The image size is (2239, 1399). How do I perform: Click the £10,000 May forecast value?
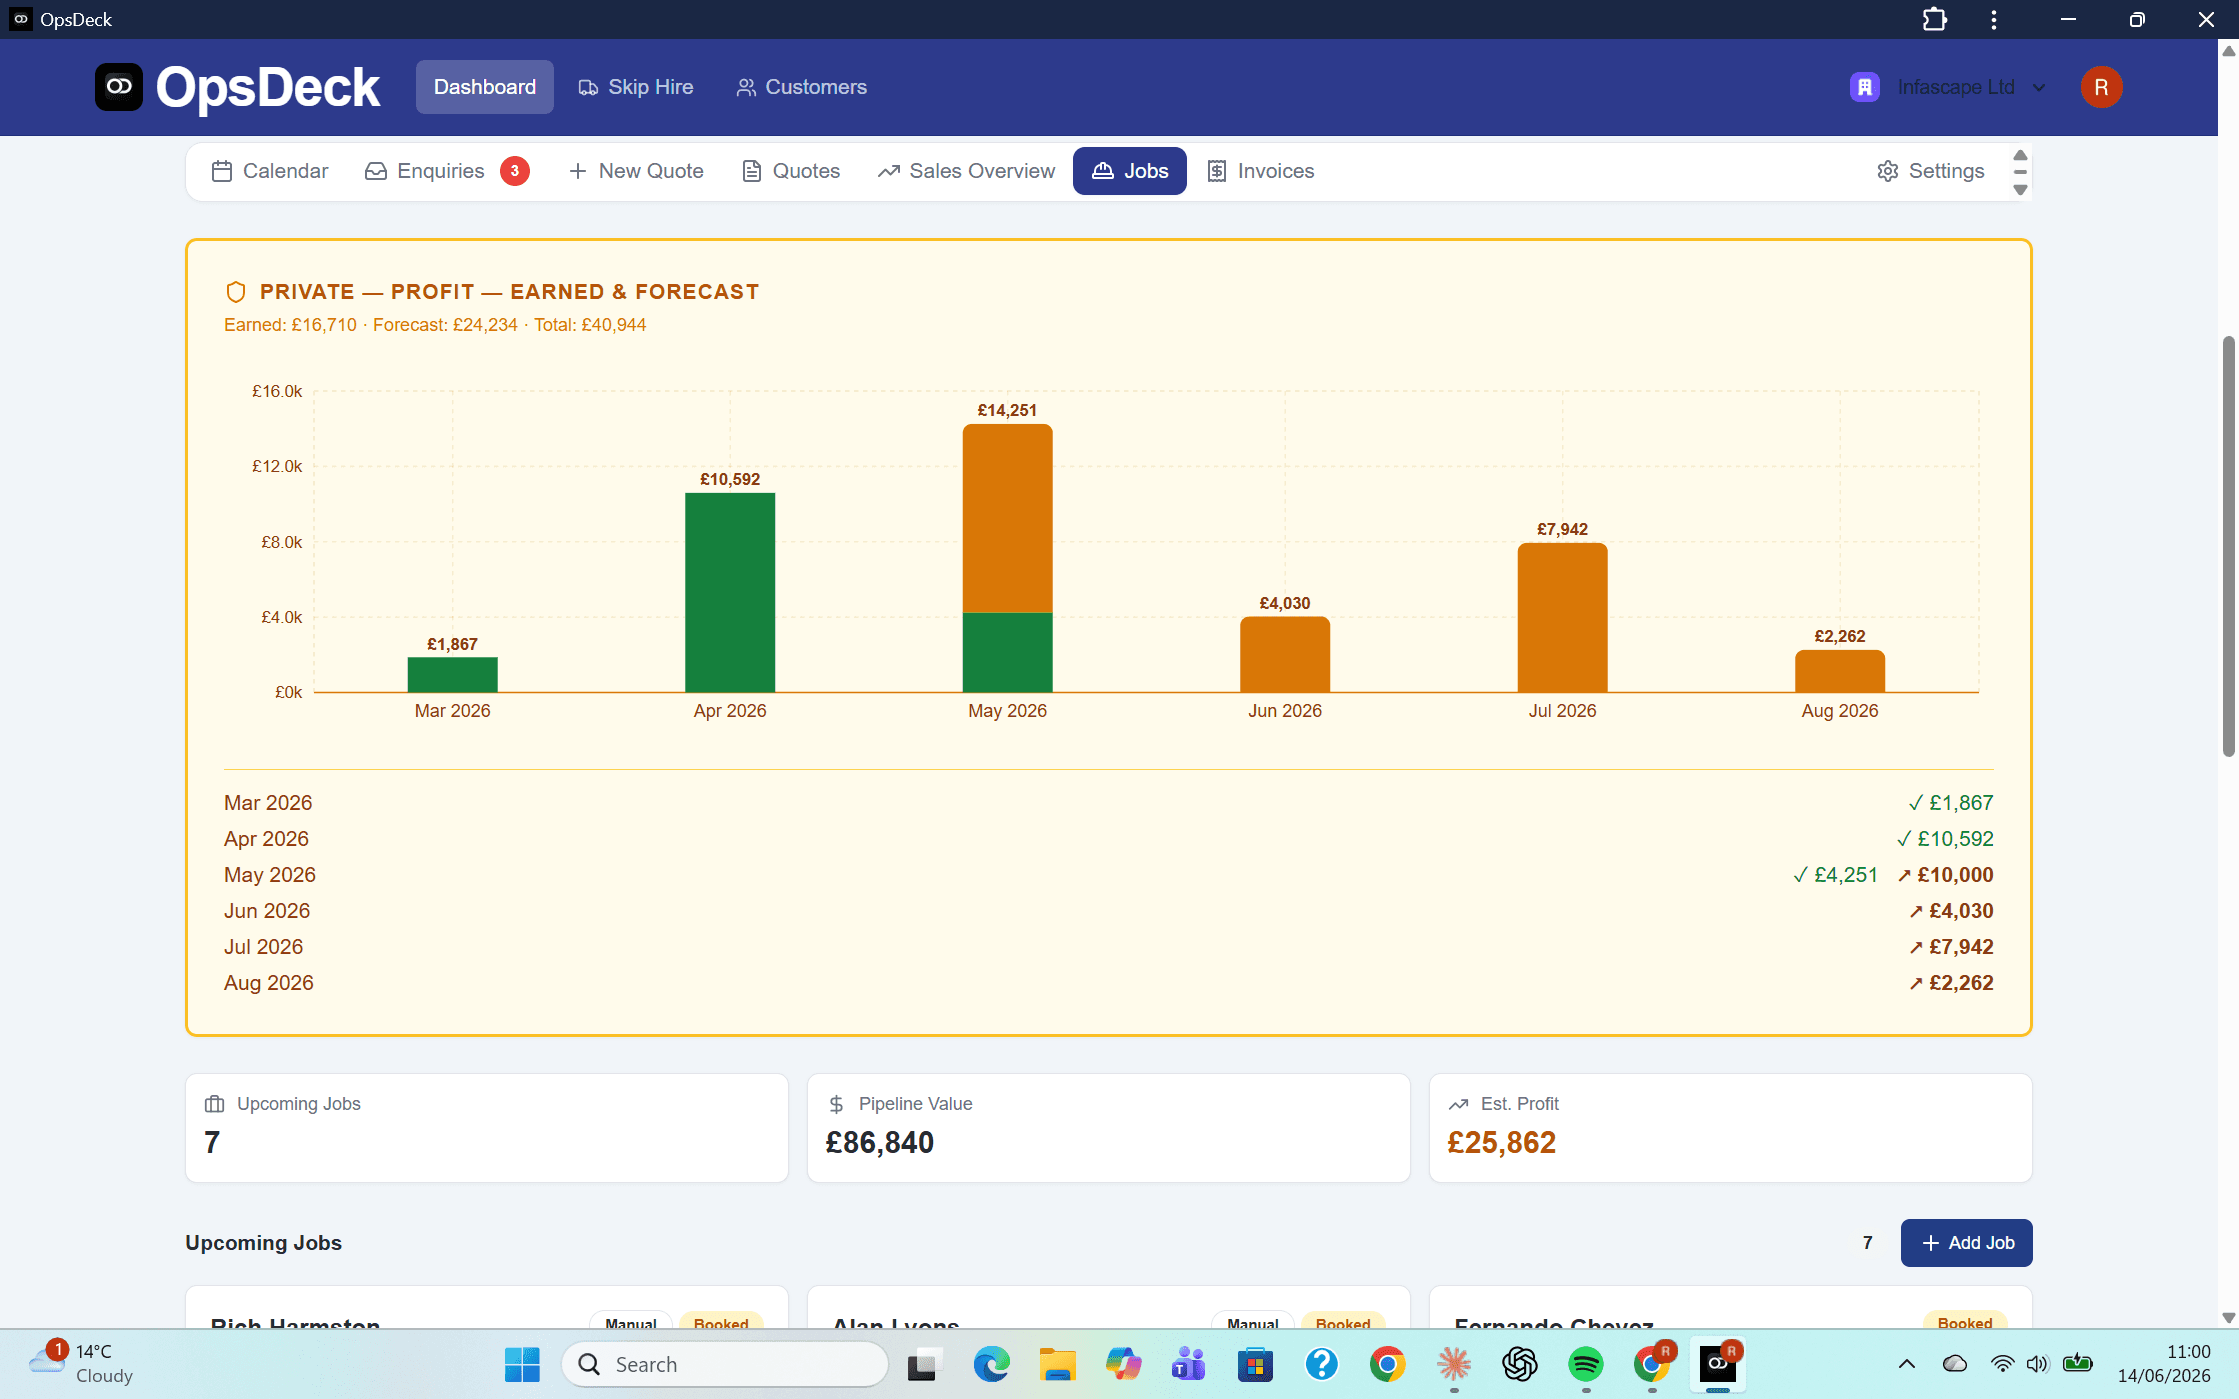coord(1945,875)
